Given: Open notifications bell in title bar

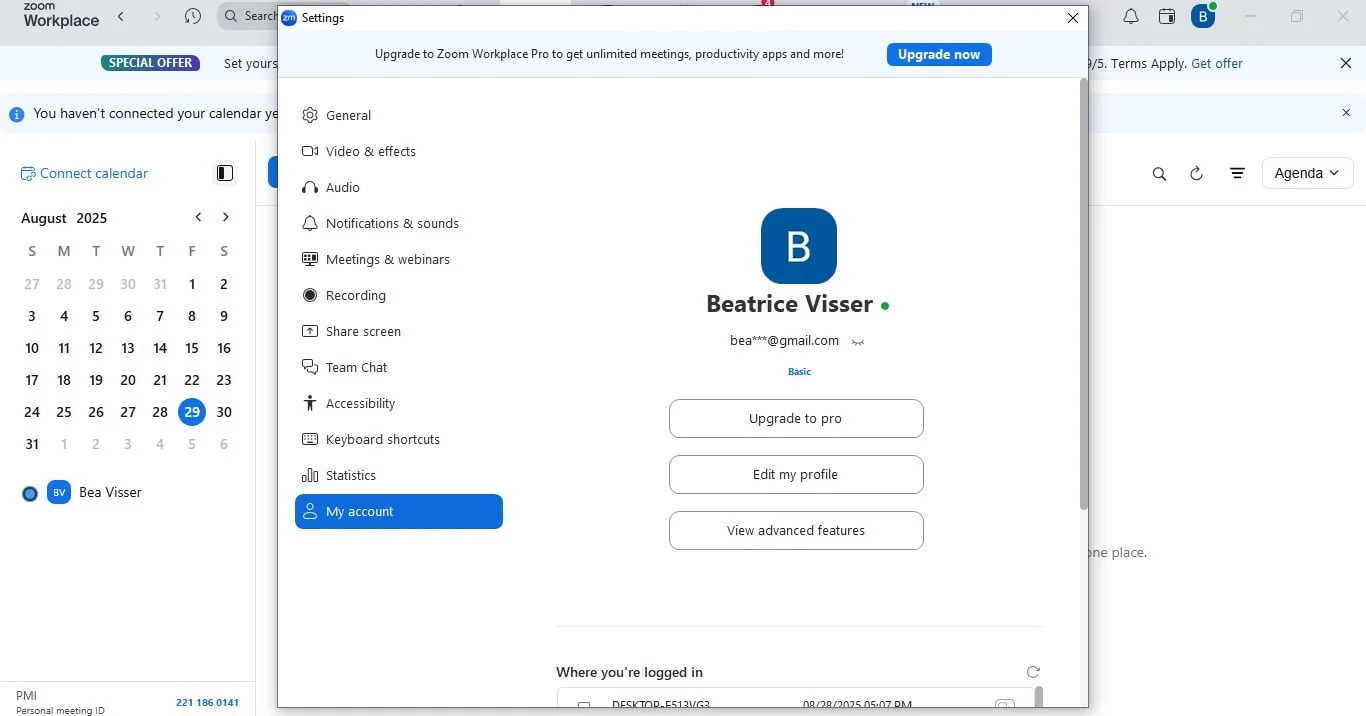Looking at the screenshot, I should (x=1131, y=17).
